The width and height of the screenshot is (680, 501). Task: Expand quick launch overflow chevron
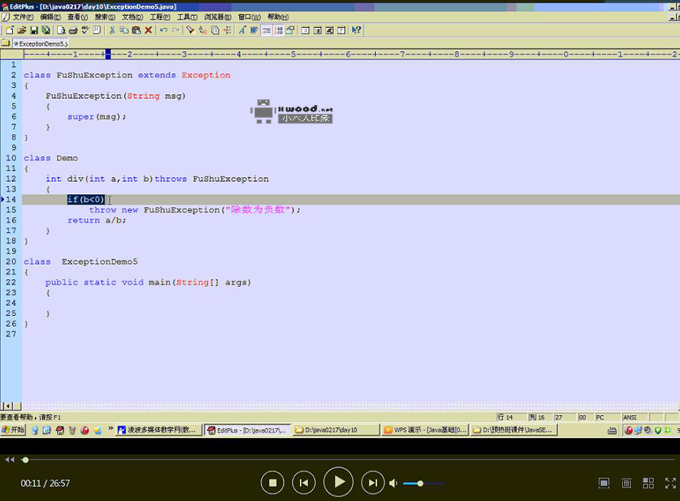point(111,429)
